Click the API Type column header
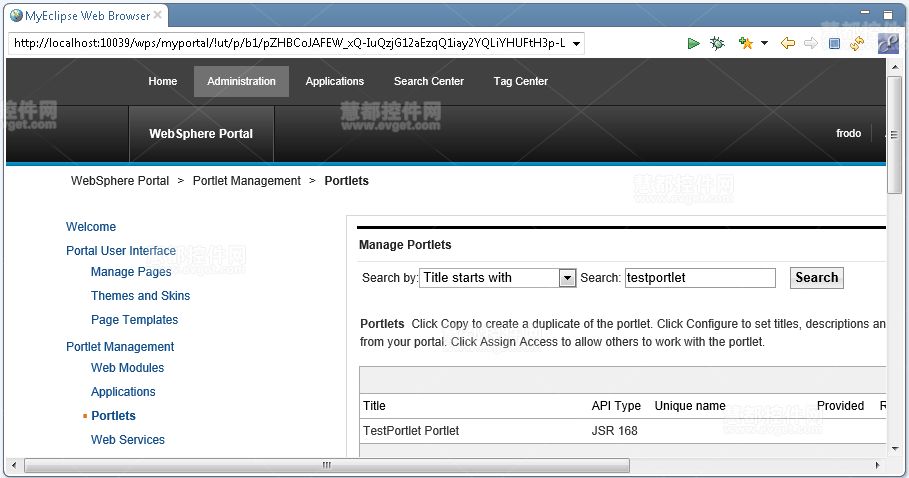This screenshot has height=478, width=909. click(x=616, y=406)
